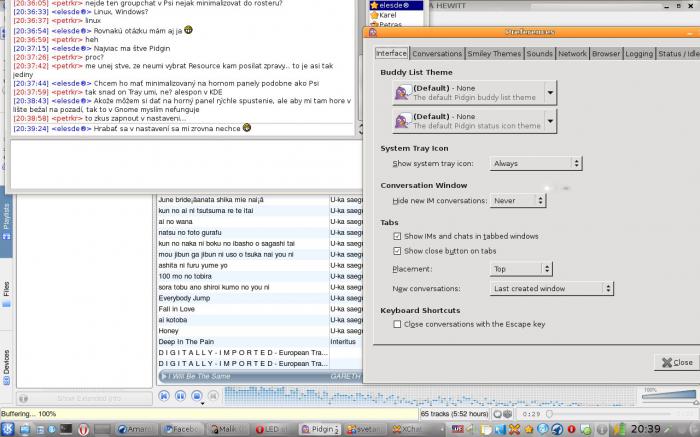Image resolution: width=700 pixels, height=437 pixels.
Task: Open Show system tray icon dropdown
Action: [x=536, y=163]
